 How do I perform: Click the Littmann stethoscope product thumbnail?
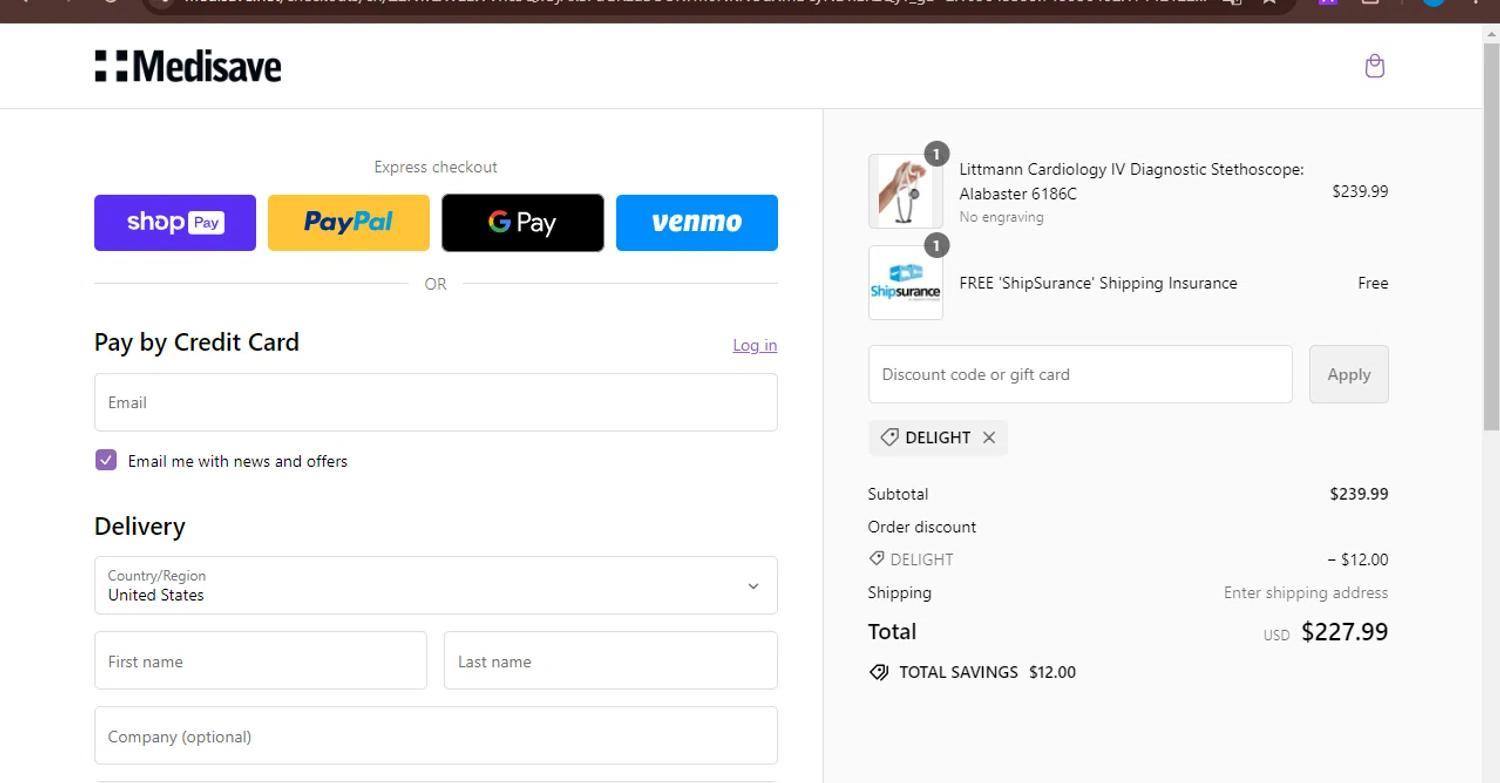coord(905,191)
